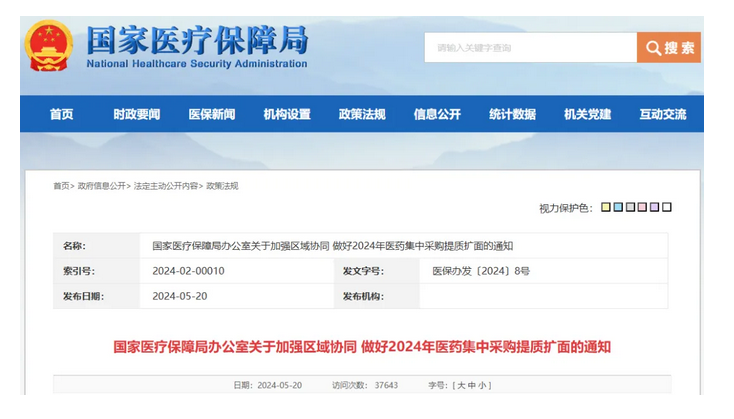Click the 国家医疗保障局 site title text
This screenshot has width=734, height=419.
tap(197, 41)
